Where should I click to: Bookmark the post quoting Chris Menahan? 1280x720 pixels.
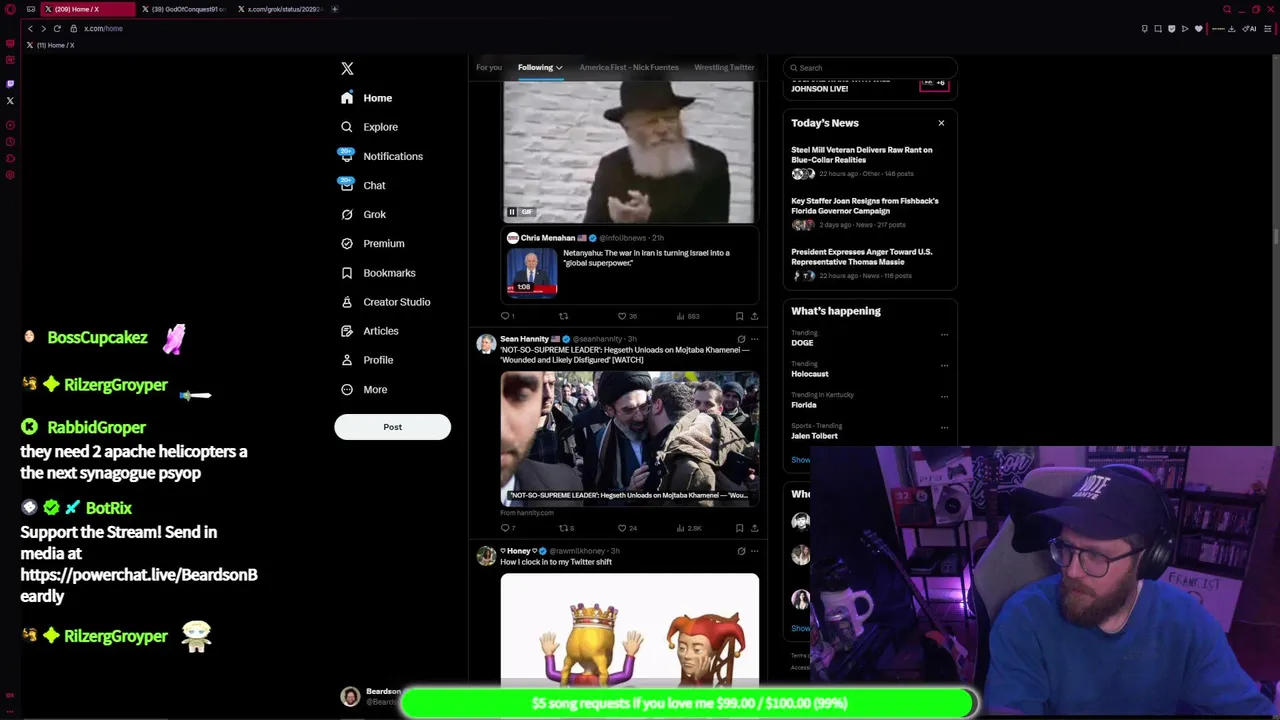[x=739, y=316]
